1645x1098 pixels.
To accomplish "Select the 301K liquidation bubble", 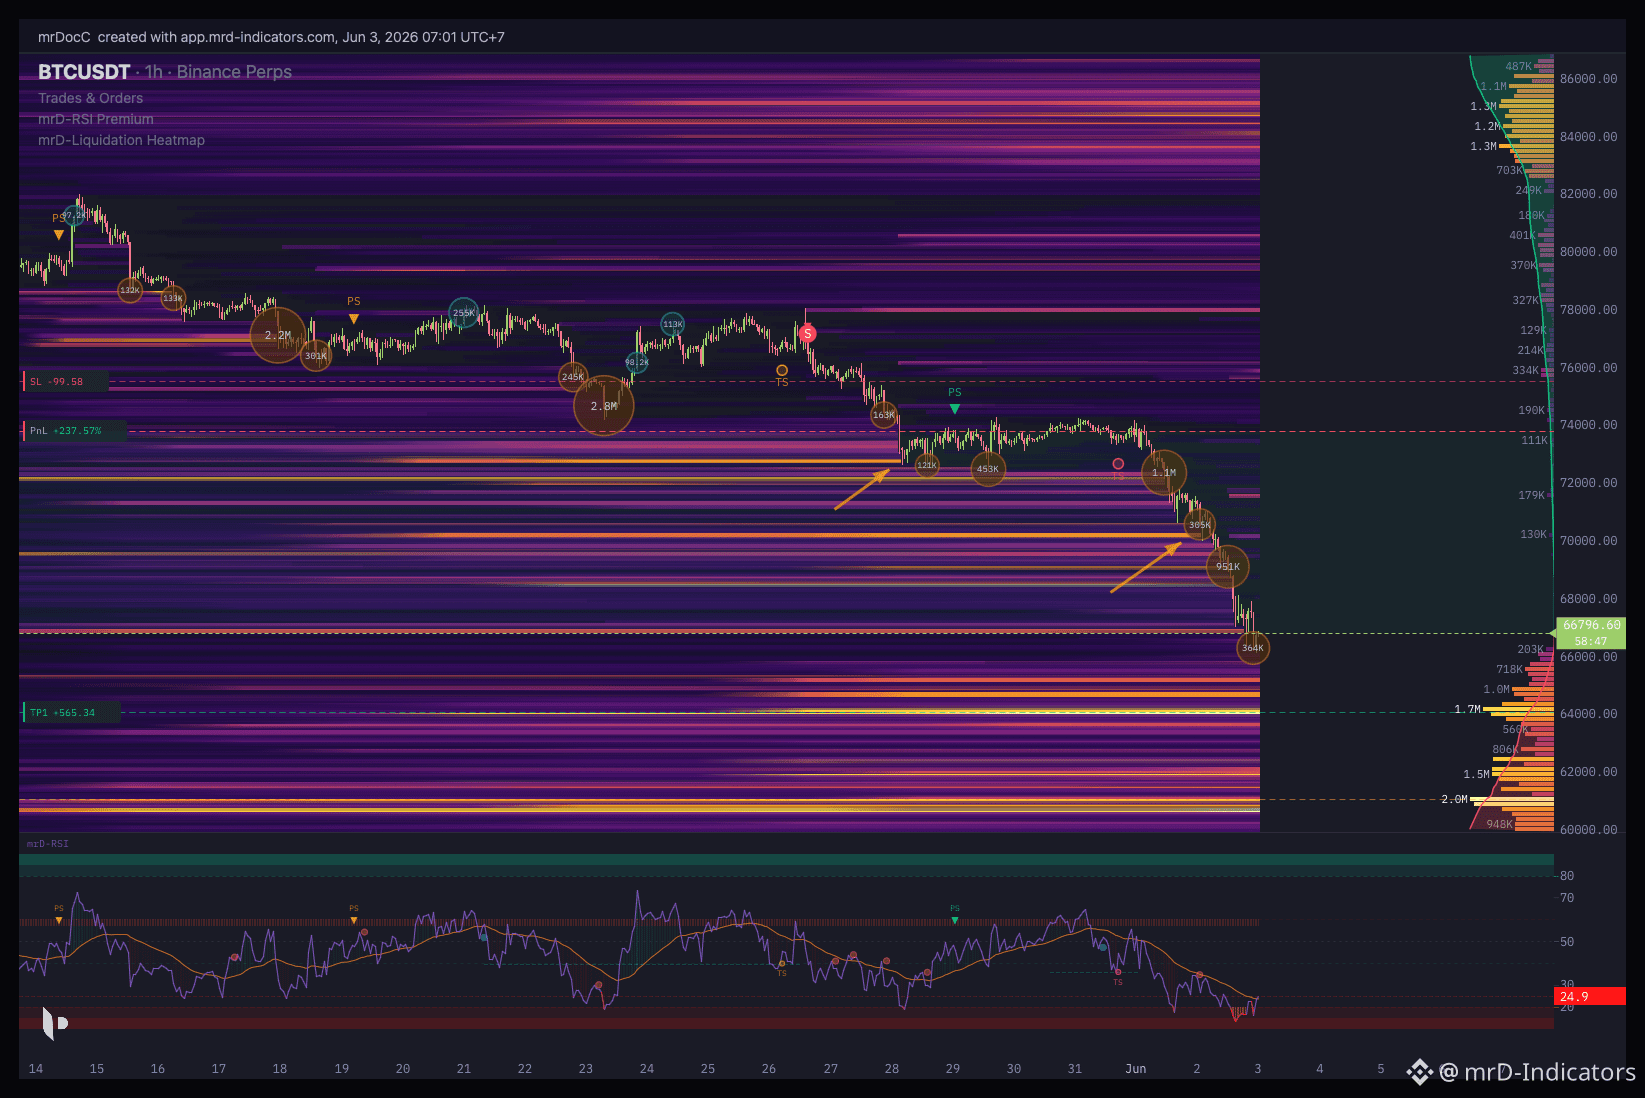I will click(x=316, y=356).
